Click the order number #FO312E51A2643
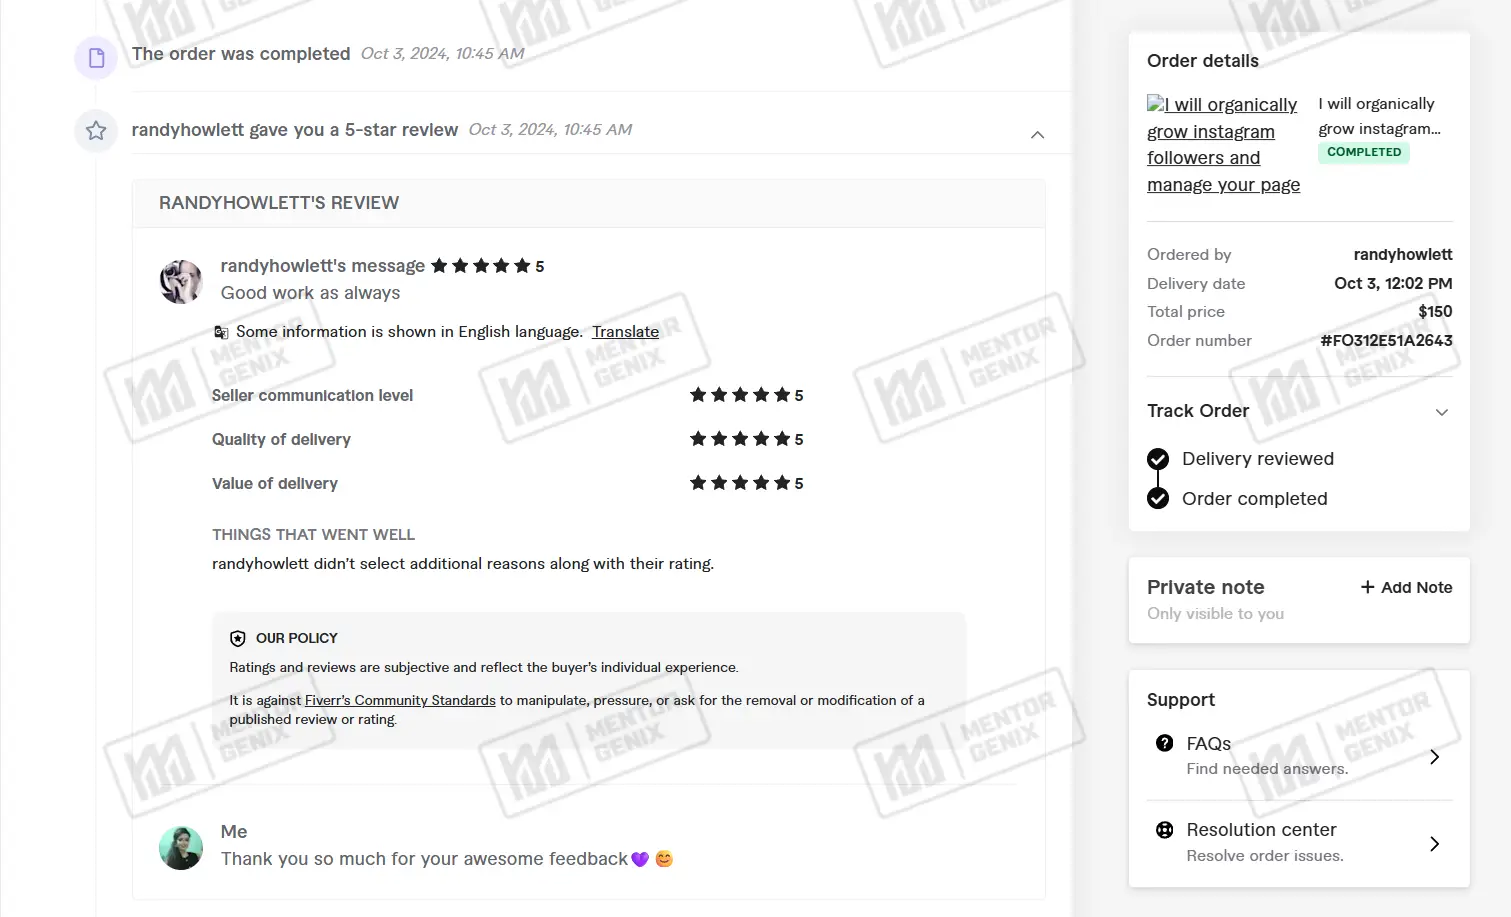Screen dimensions: 1511x917 click(x=1386, y=341)
